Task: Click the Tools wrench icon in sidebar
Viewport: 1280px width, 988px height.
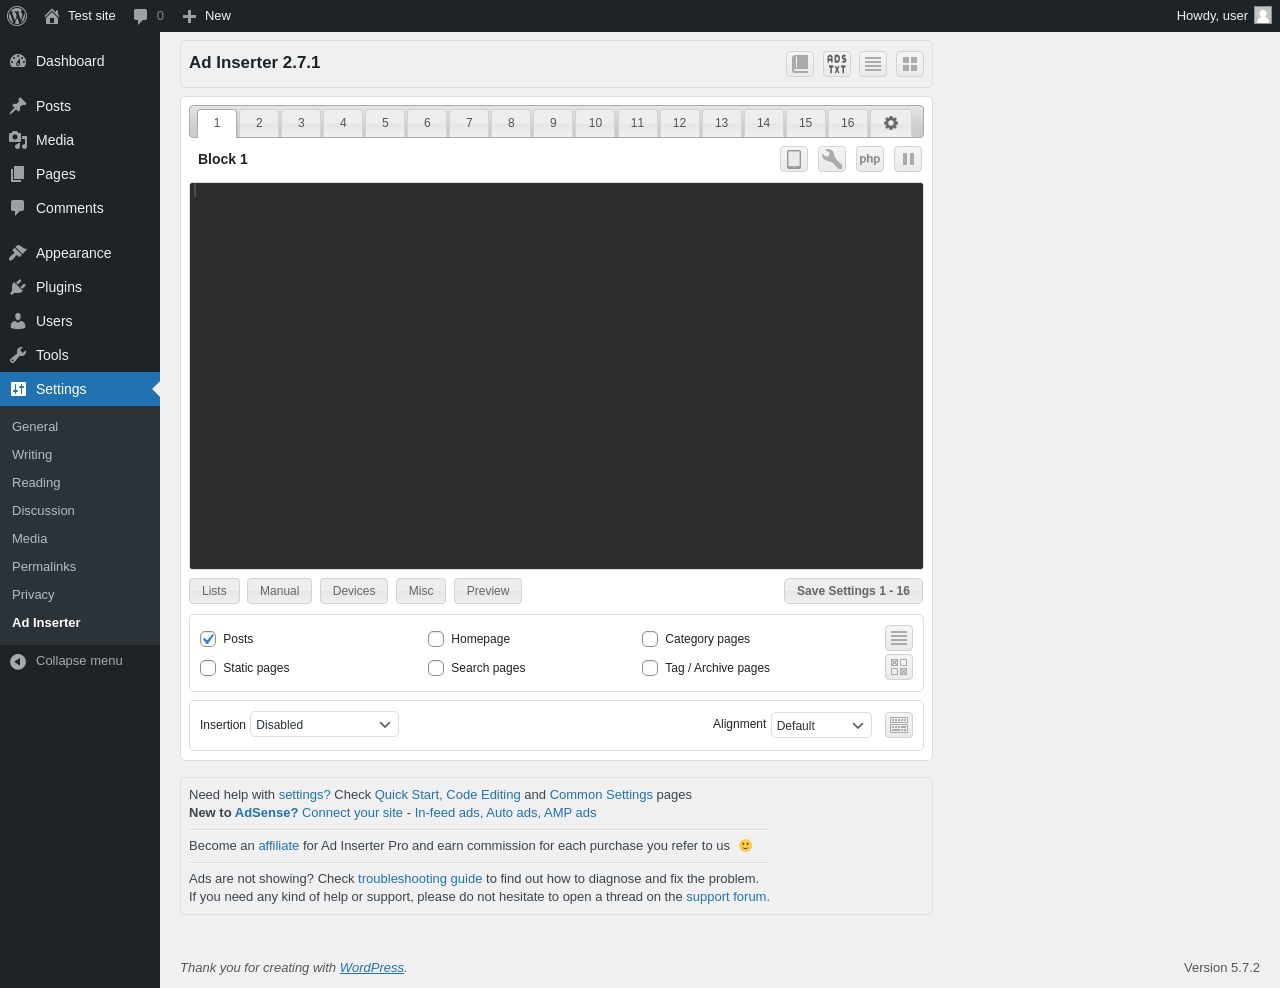Action: (18, 355)
